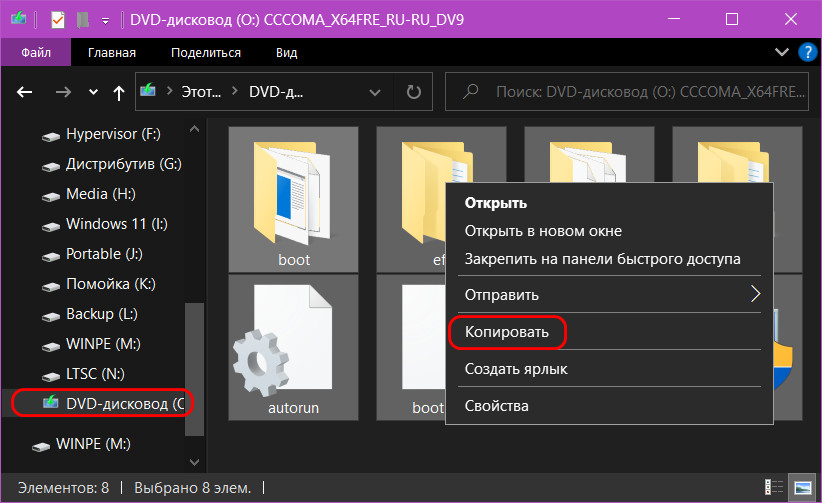822x503 pixels.
Task: Select the WINPE (M:) entry above LTSC (N:)
Action: point(101,344)
